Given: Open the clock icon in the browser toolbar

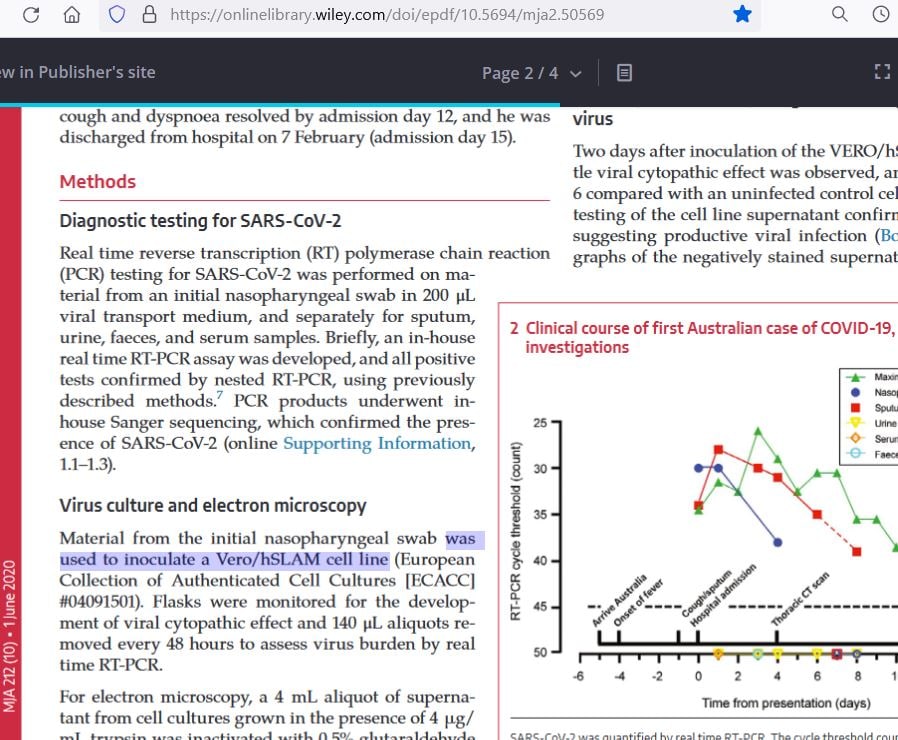Looking at the screenshot, I should click(x=881, y=14).
